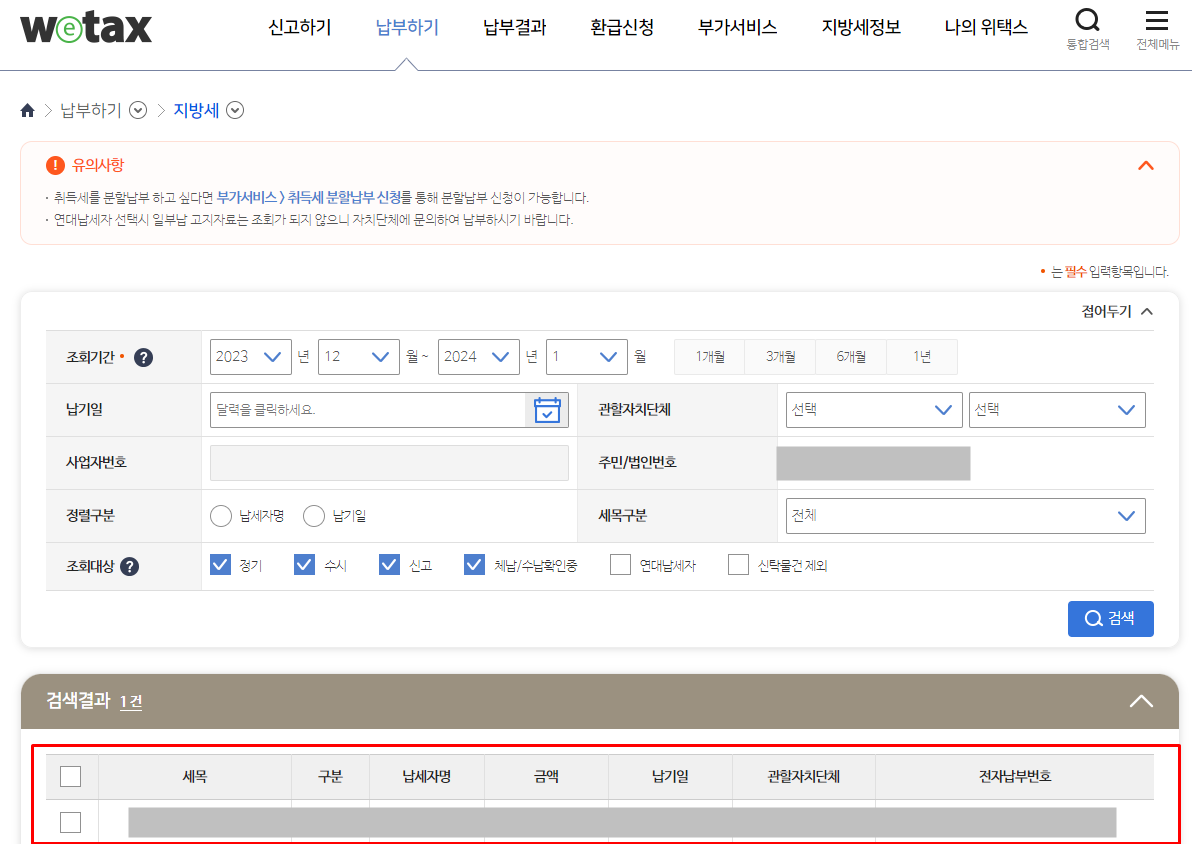Collapse the 검색결과 panel chevron icon
Viewport: 1192px width, 844px height.
click(1141, 702)
